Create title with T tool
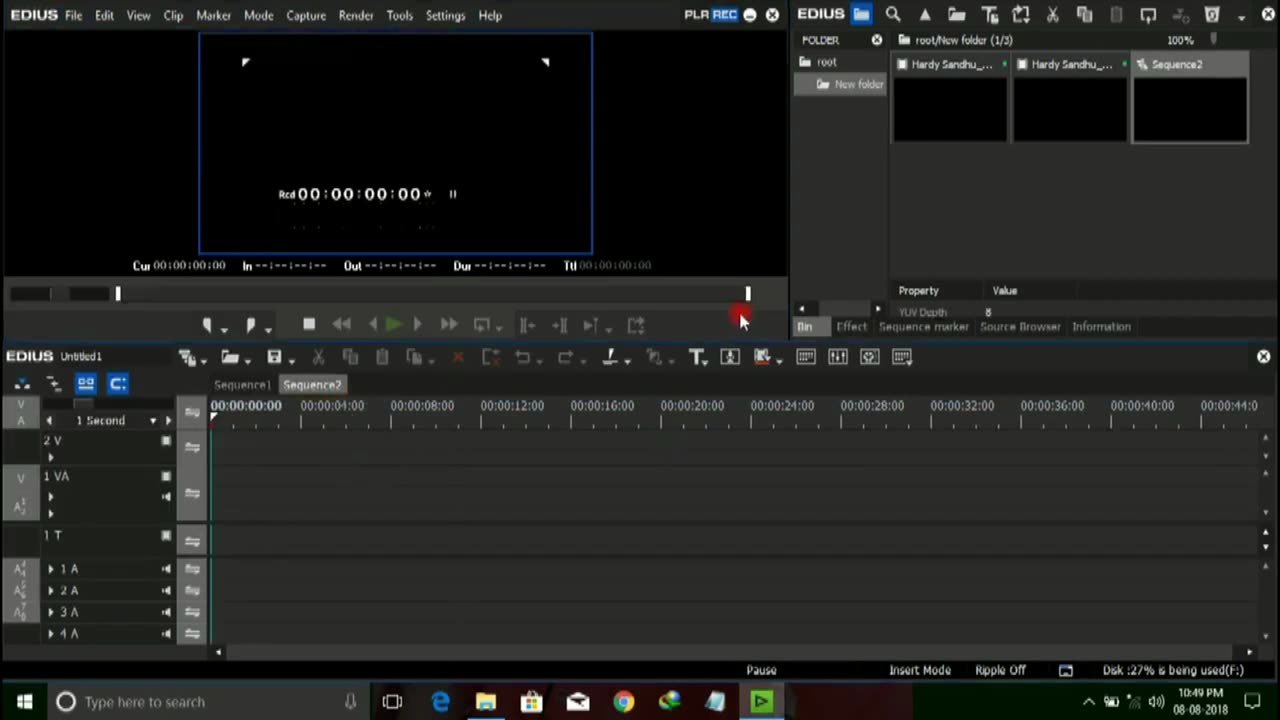 pos(697,357)
